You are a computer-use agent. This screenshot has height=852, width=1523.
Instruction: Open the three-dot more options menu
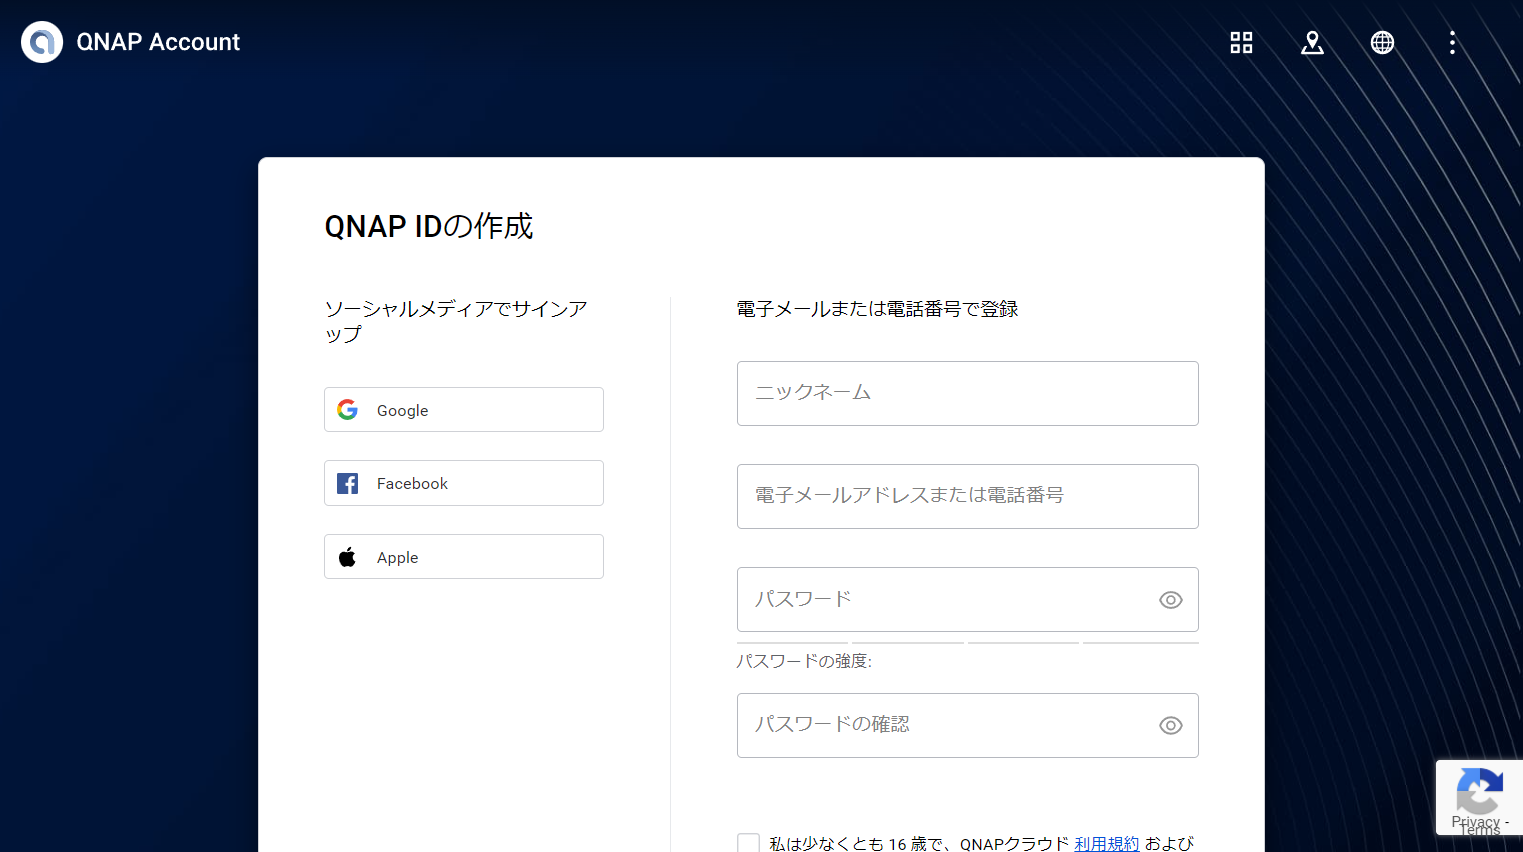1452,42
